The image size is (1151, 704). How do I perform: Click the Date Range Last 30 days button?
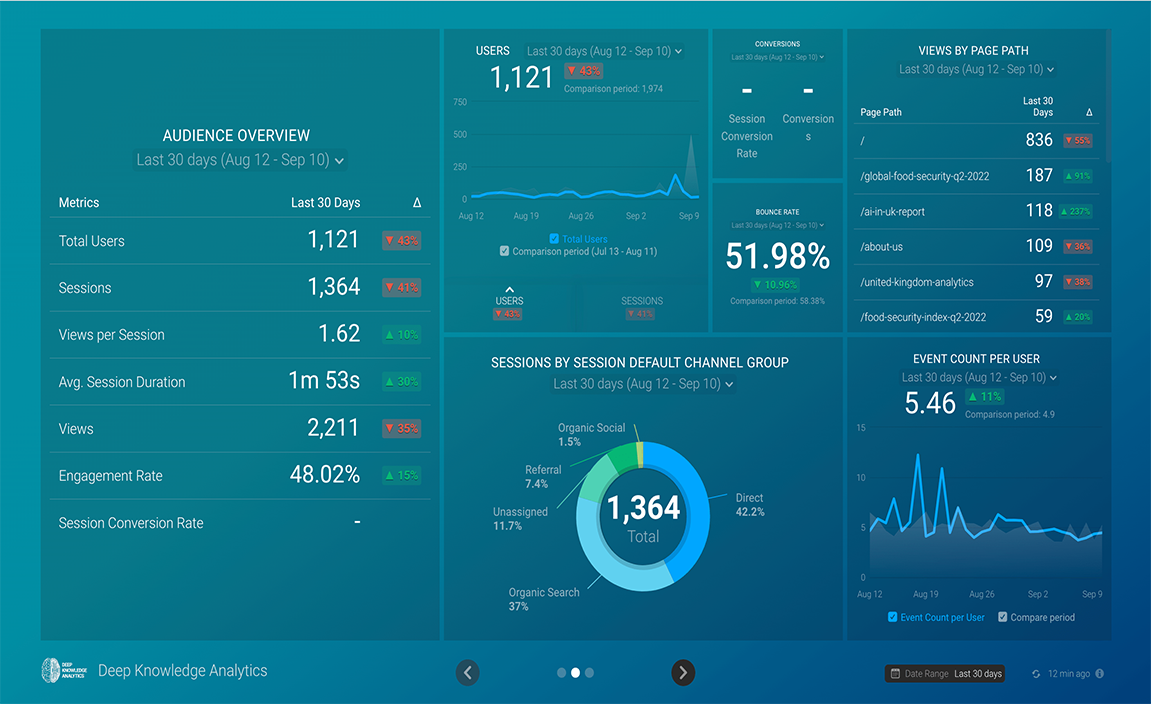coord(945,674)
